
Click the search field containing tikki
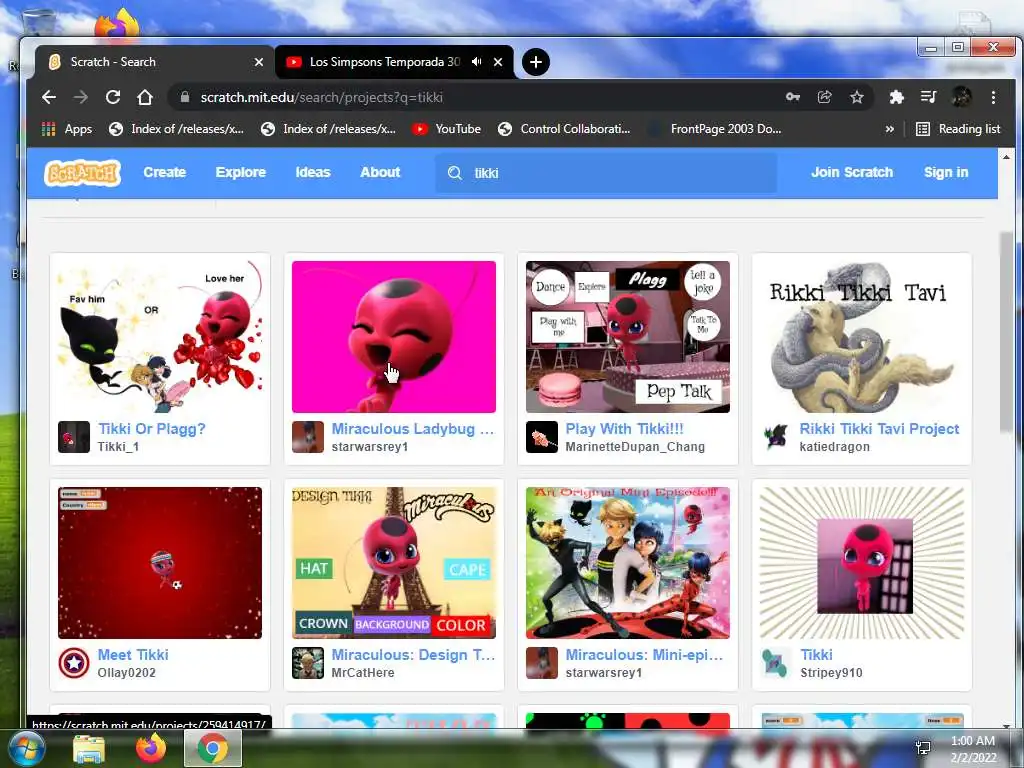(x=606, y=173)
